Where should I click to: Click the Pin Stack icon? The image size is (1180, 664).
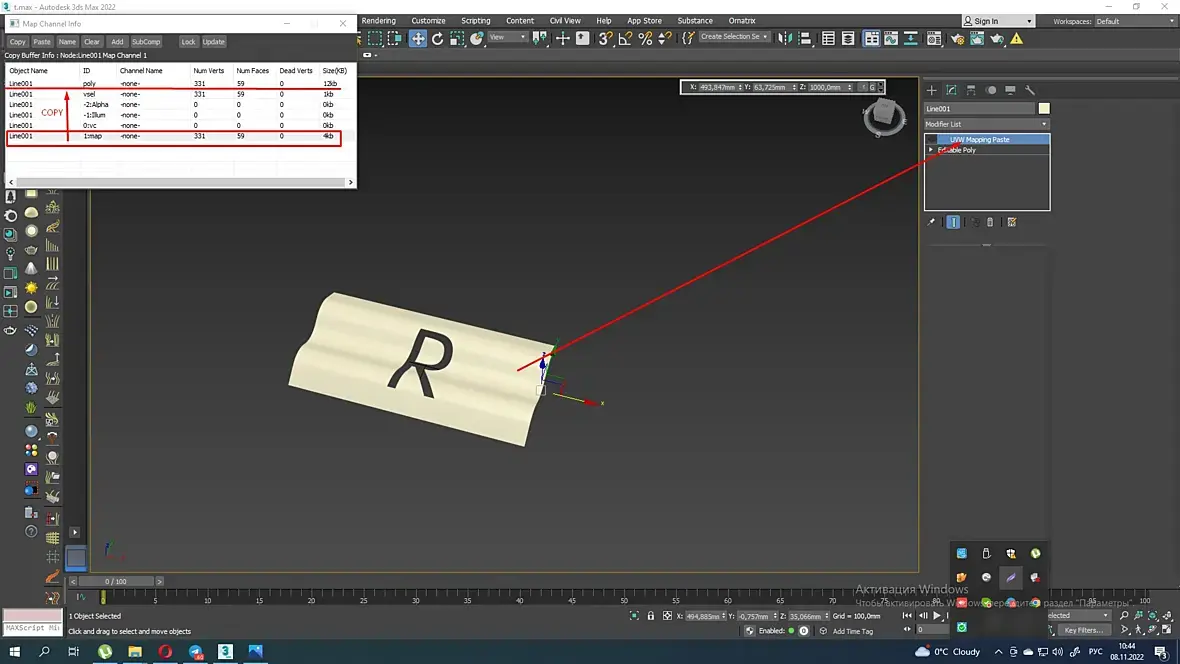(x=932, y=222)
